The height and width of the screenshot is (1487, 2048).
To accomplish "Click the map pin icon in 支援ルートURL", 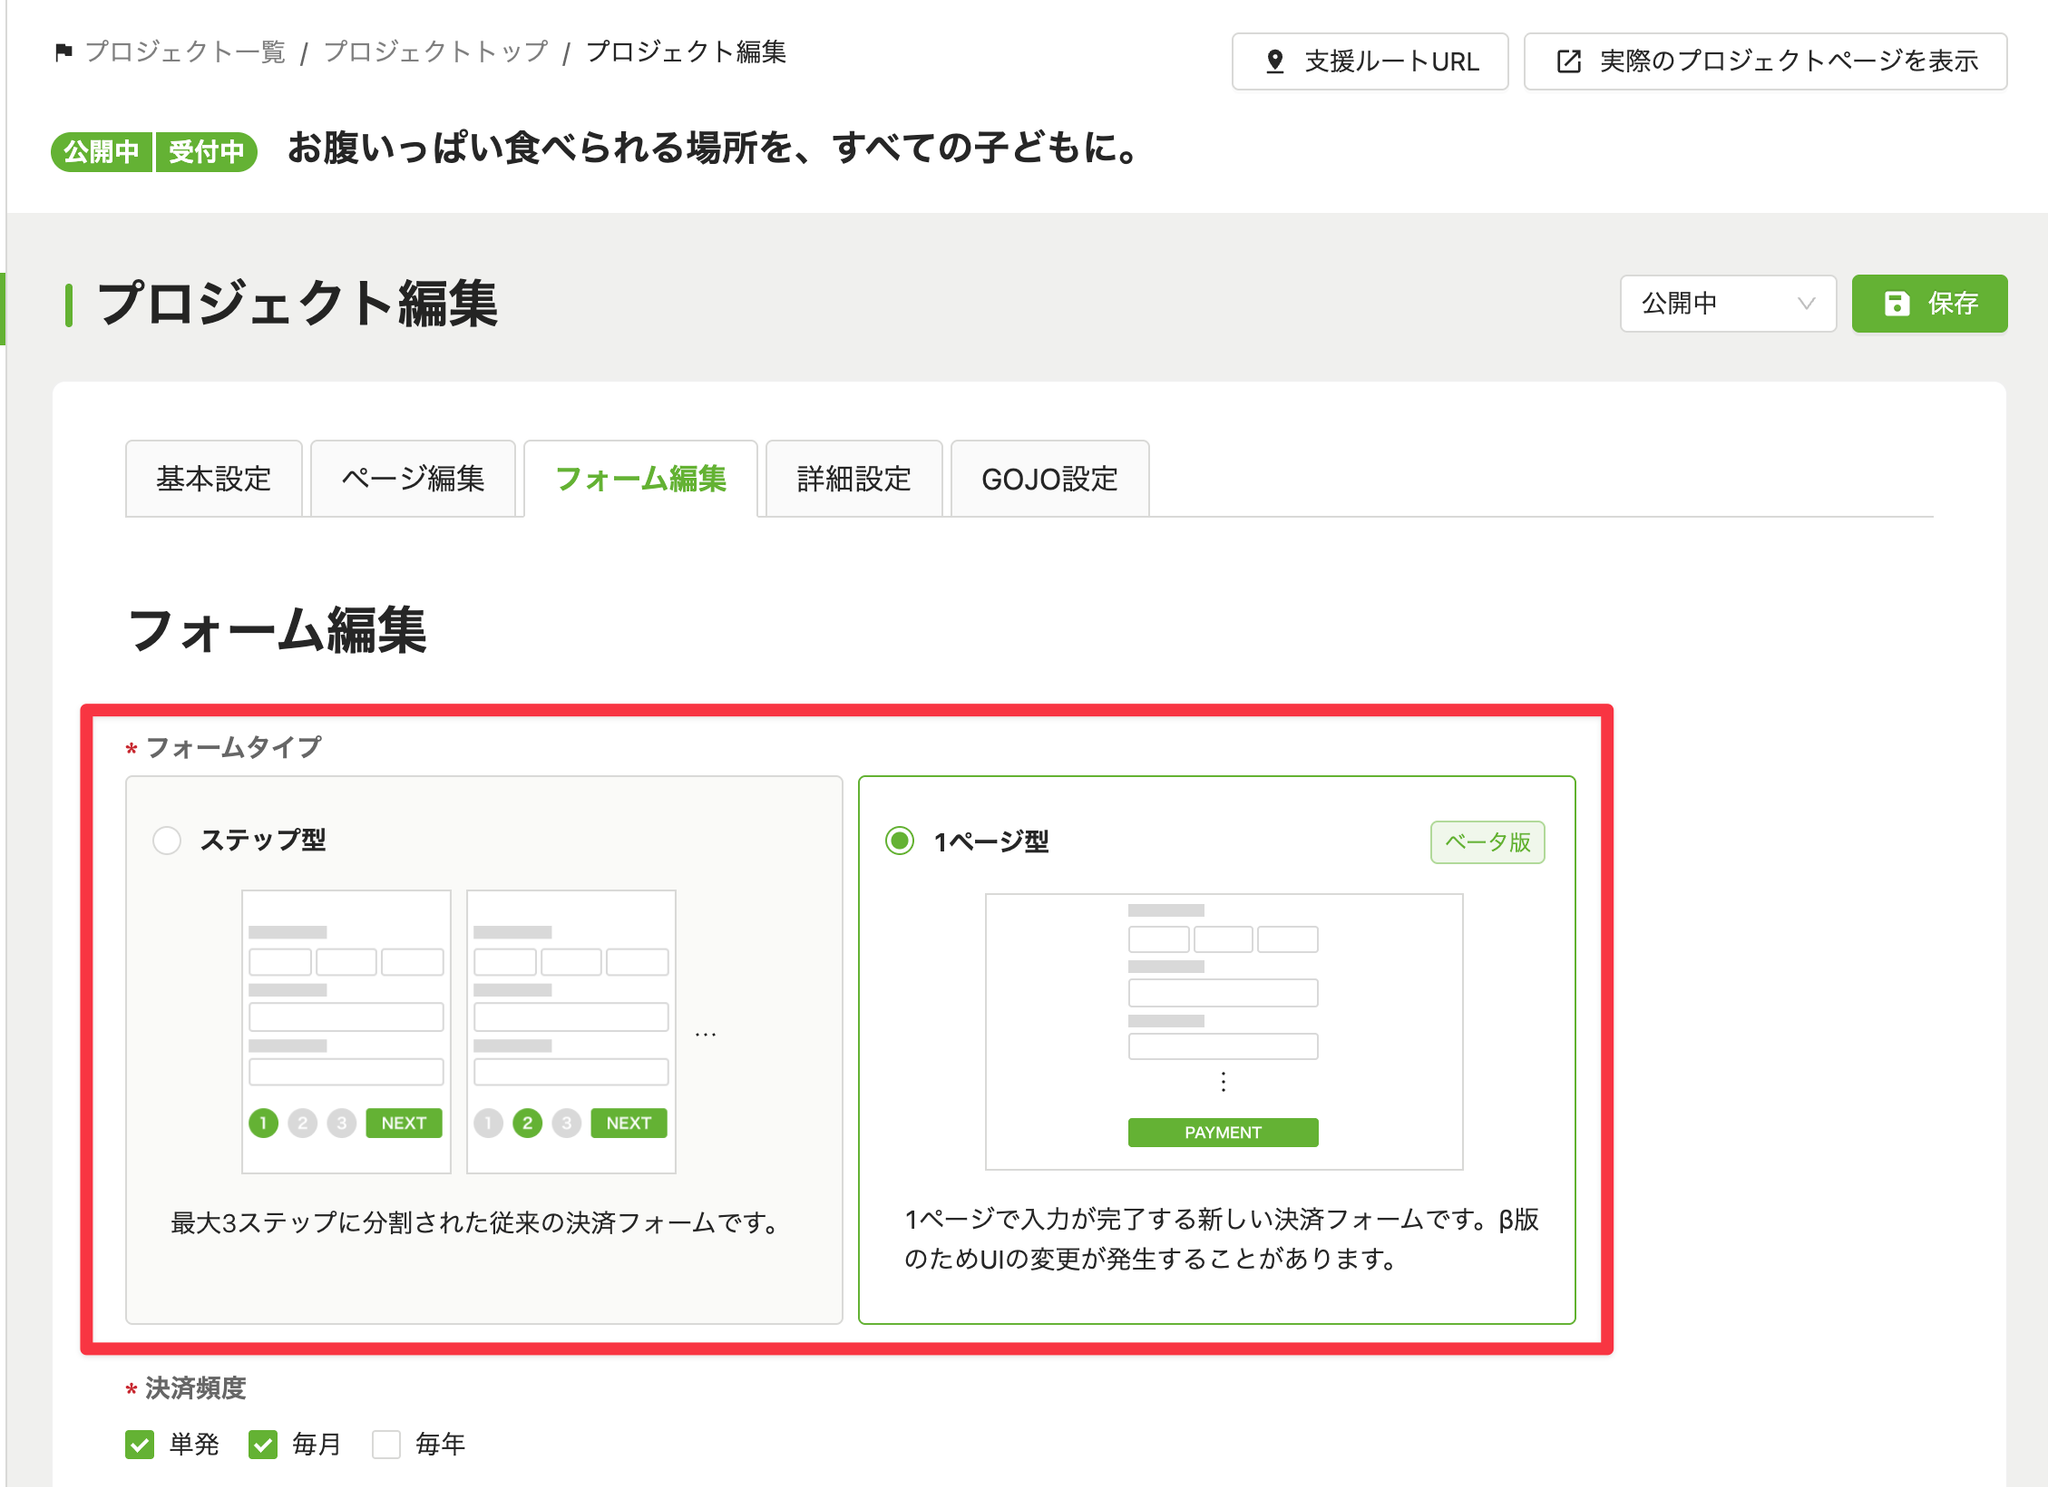I will pyautogui.click(x=1274, y=62).
